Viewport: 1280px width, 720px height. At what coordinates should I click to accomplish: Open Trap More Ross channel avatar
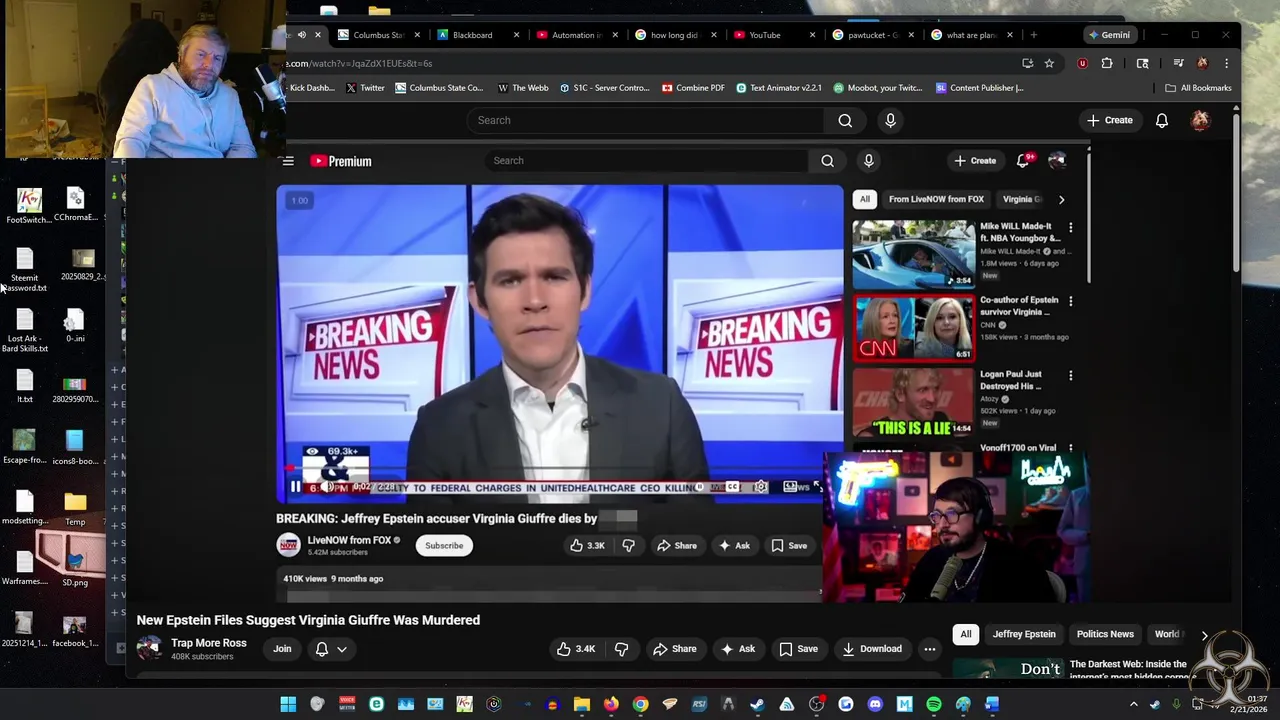(149, 648)
